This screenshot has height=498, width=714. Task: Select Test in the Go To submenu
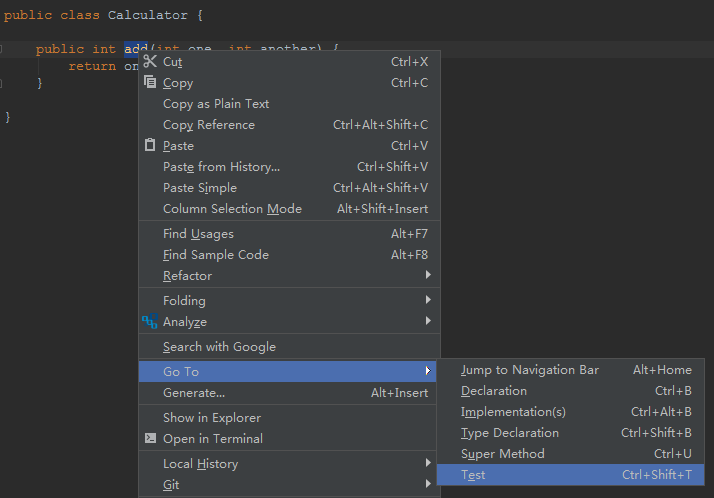tap(571, 475)
